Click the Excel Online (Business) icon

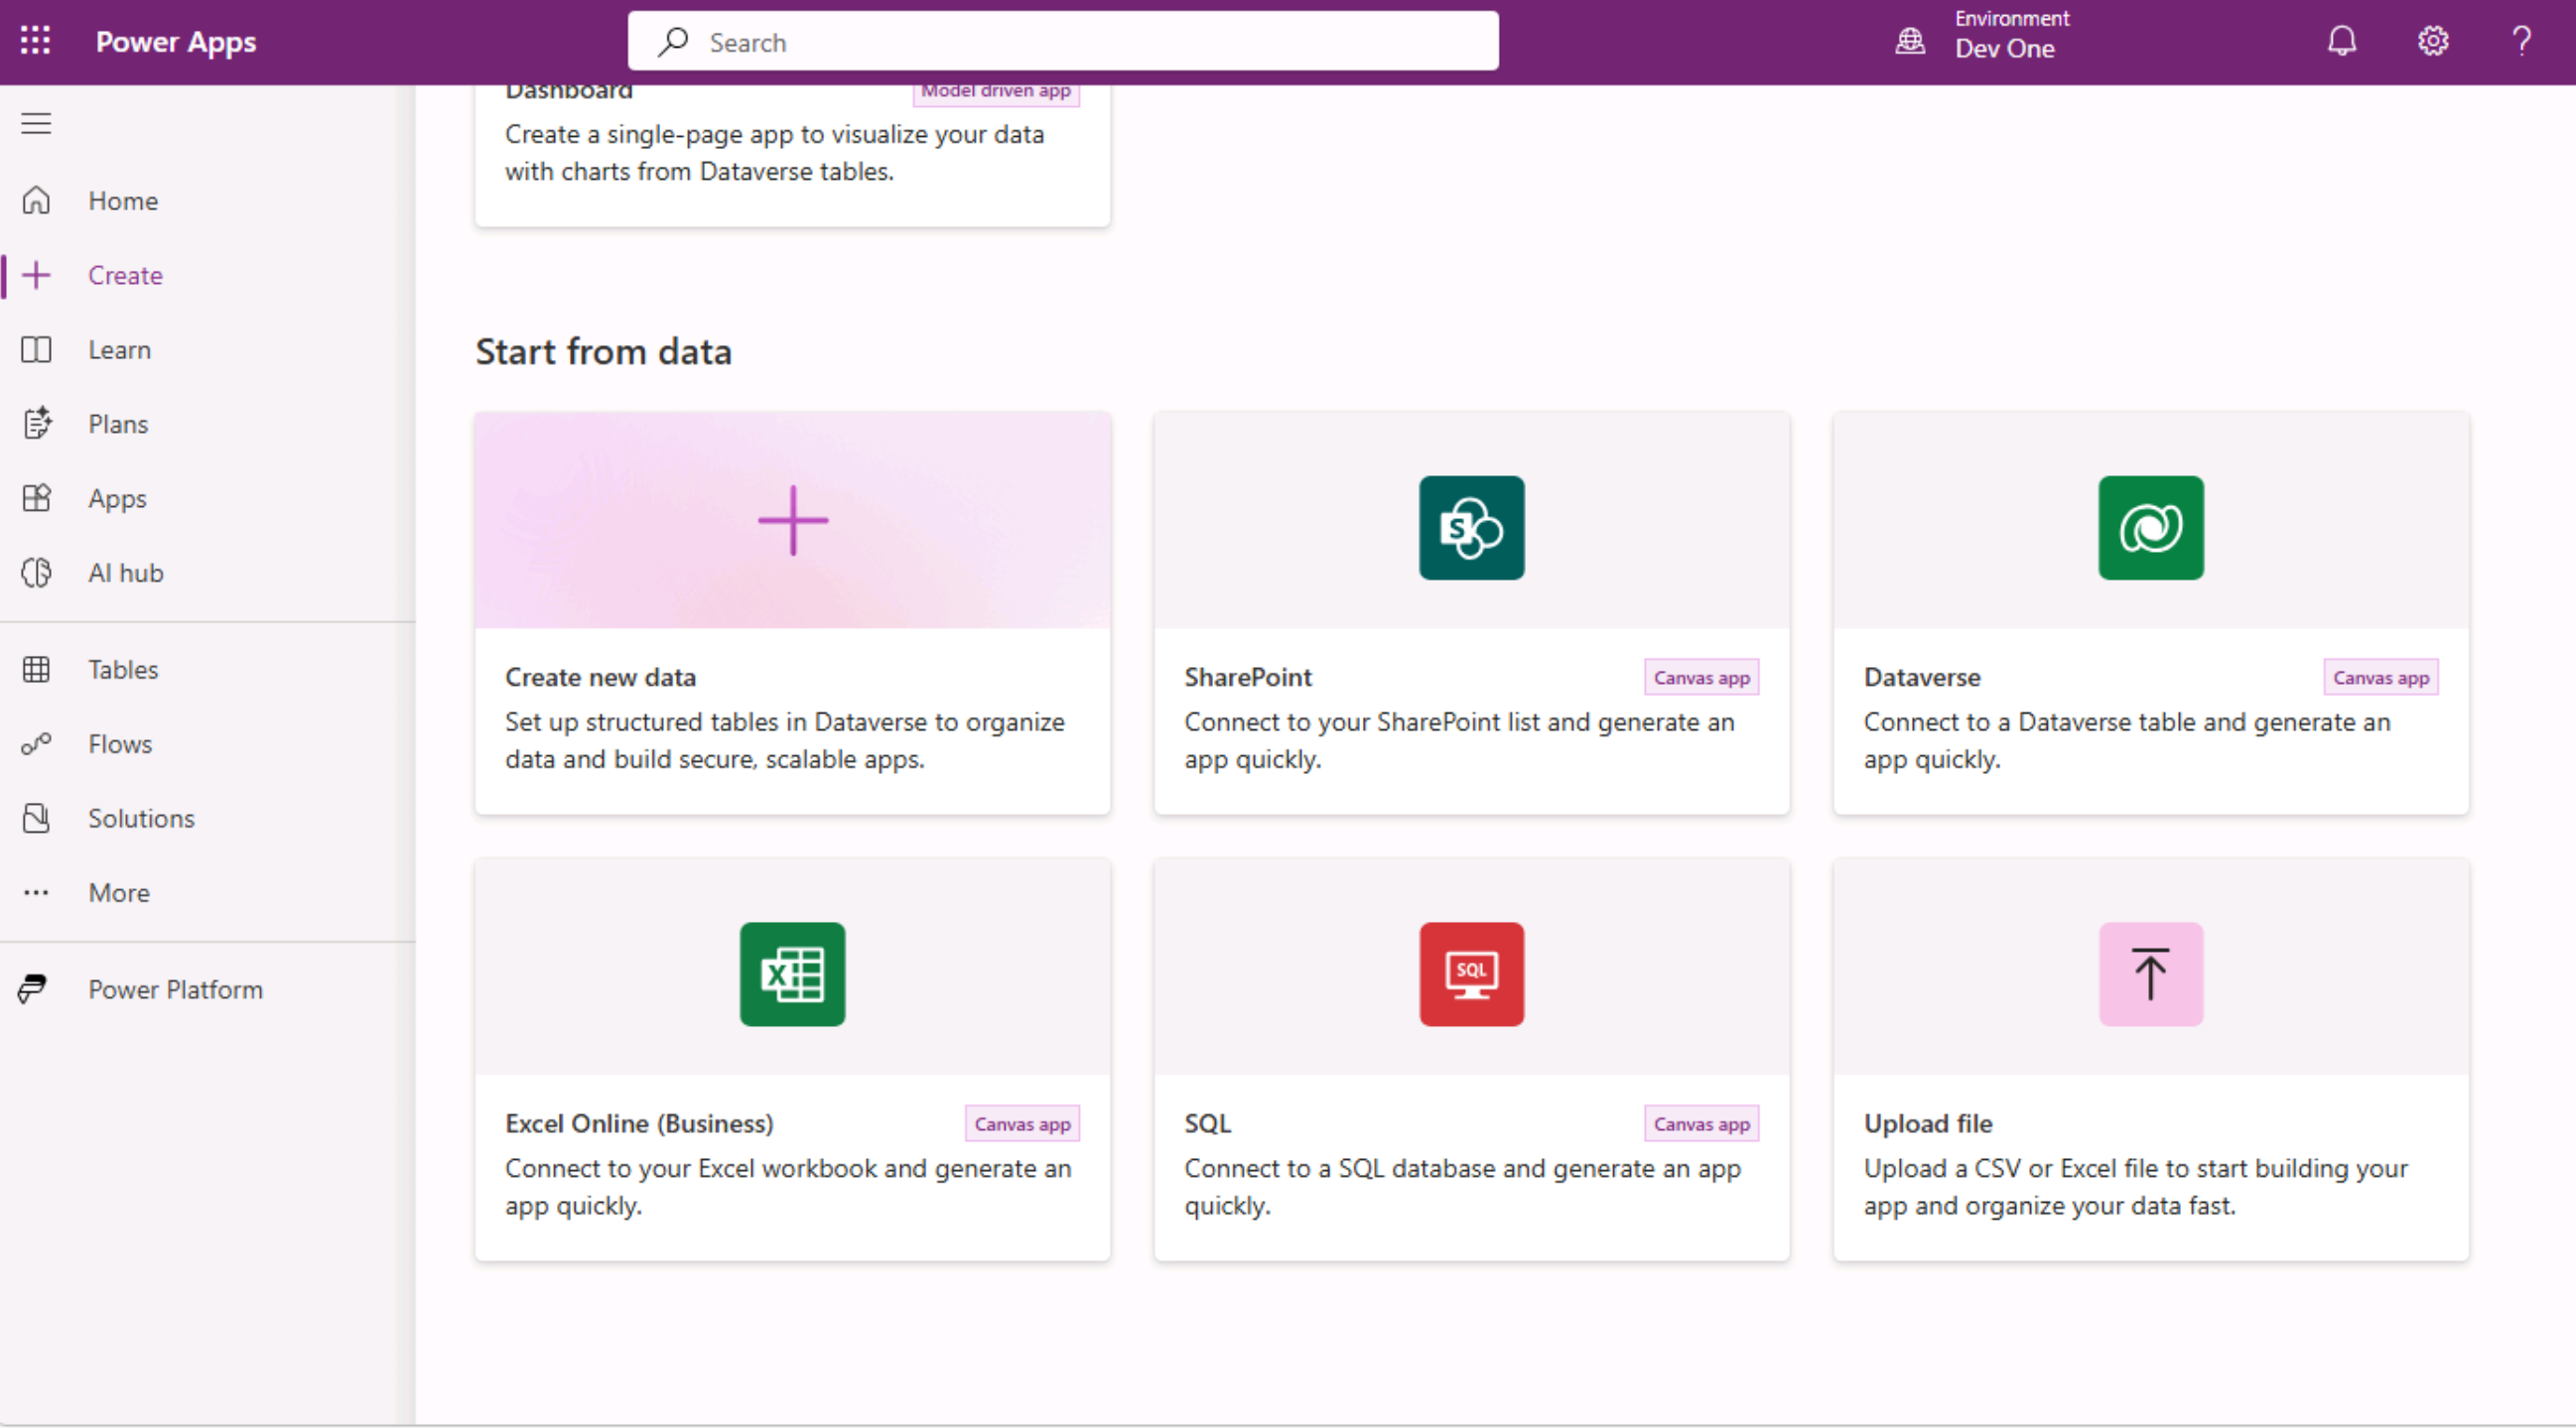pos(791,973)
